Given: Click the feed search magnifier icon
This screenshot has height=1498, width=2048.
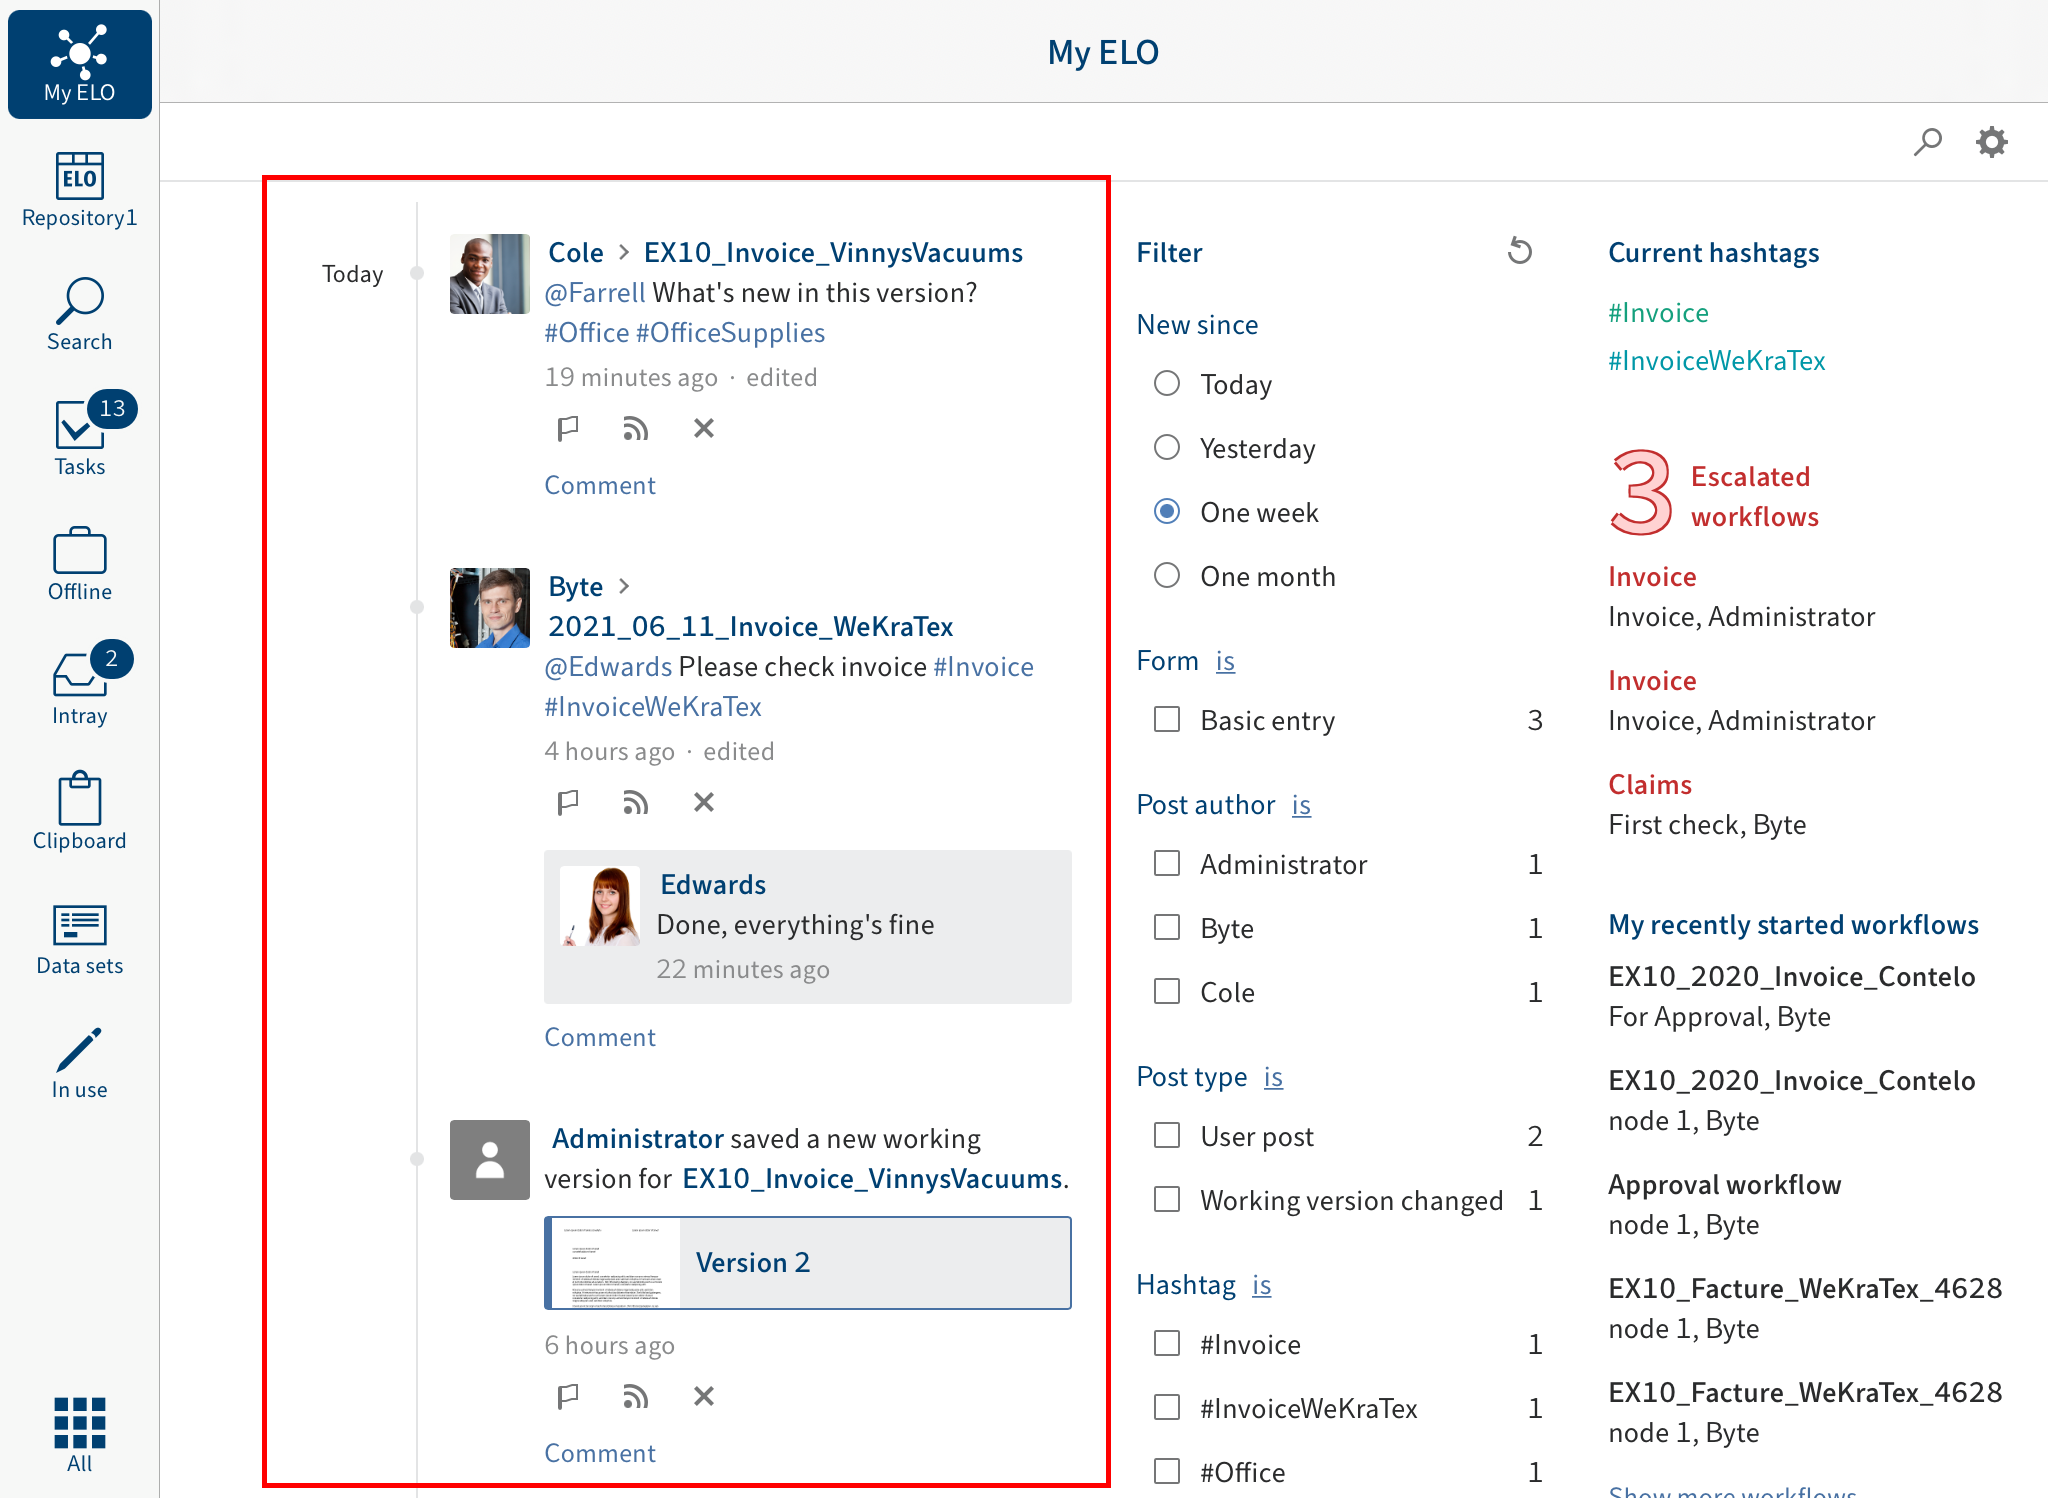Looking at the screenshot, I should point(1927,142).
